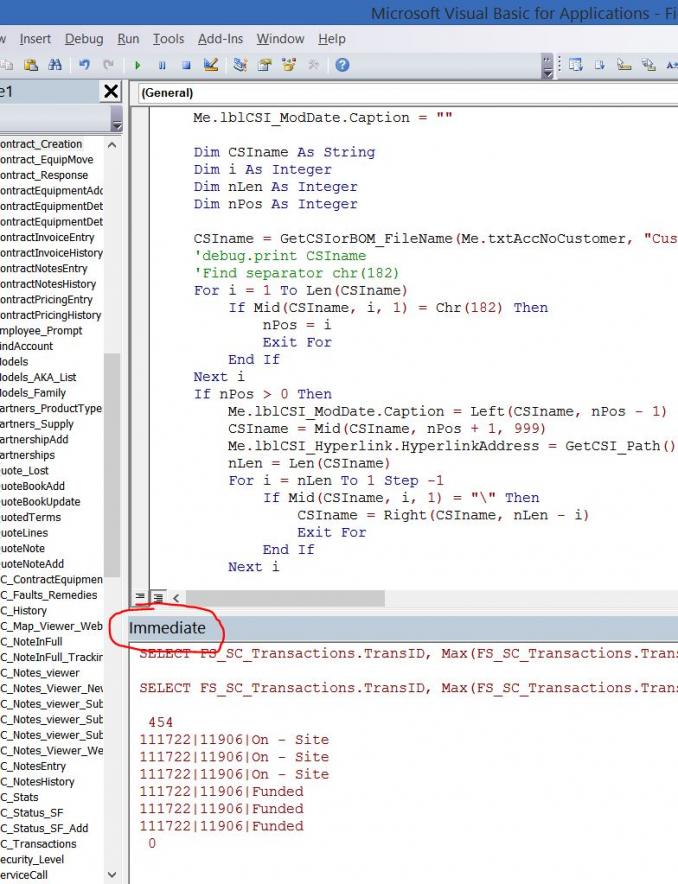Select Contract_Response in project list
Image resolution: width=678 pixels, height=884 pixels.
44,175
